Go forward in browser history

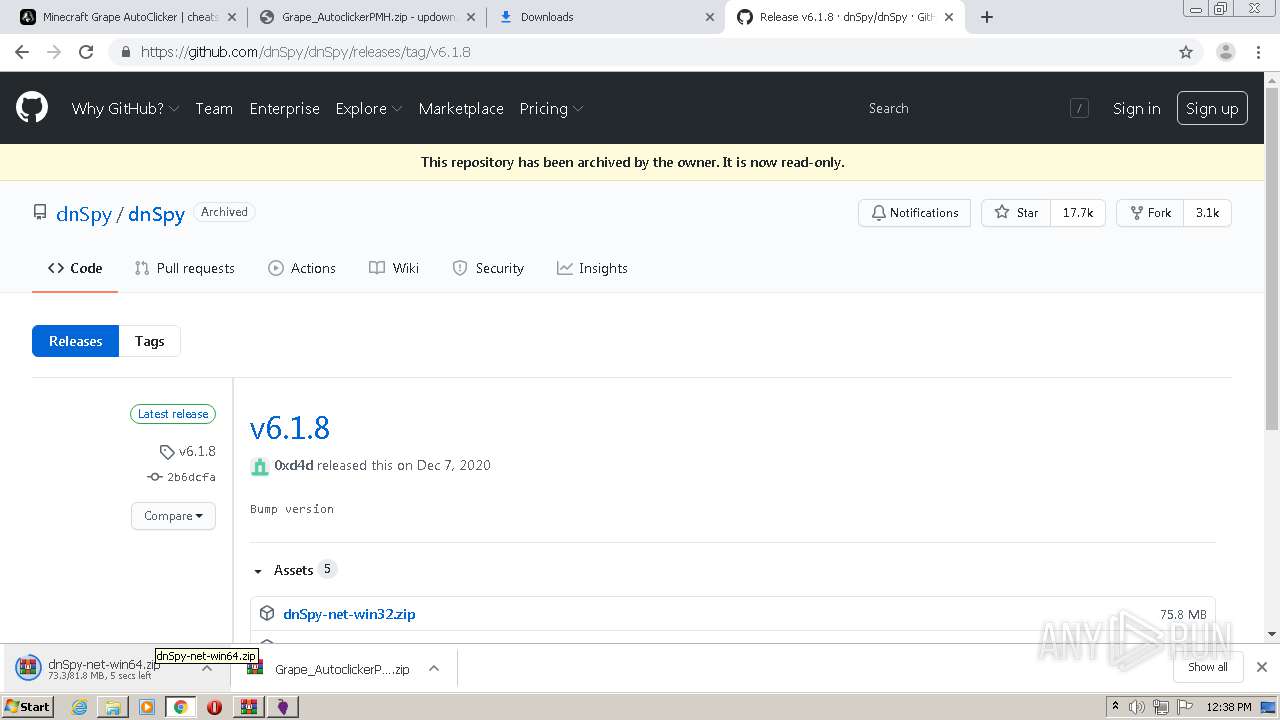[54, 52]
